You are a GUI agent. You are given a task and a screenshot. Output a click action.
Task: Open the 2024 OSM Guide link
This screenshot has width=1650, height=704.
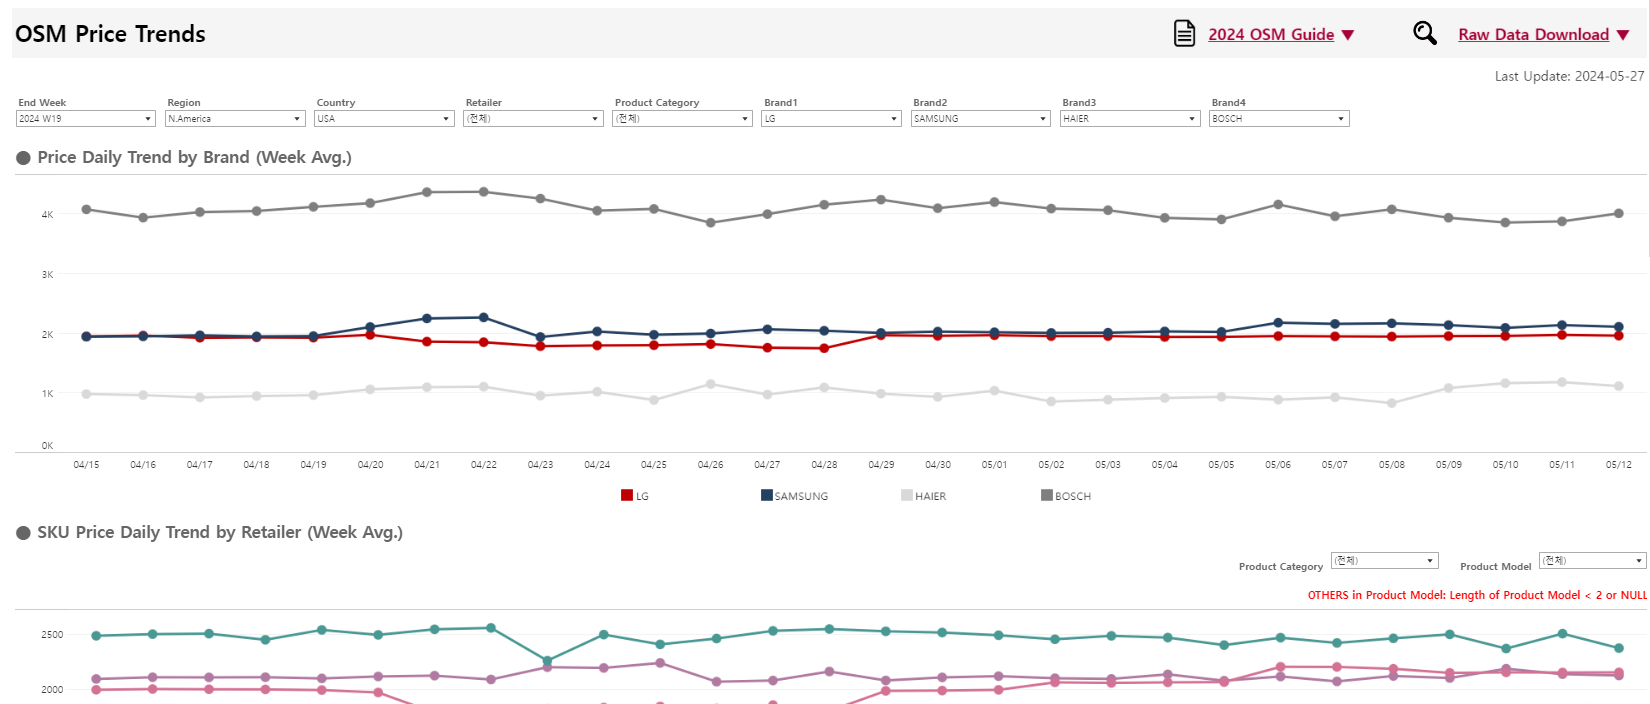coord(1270,35)
